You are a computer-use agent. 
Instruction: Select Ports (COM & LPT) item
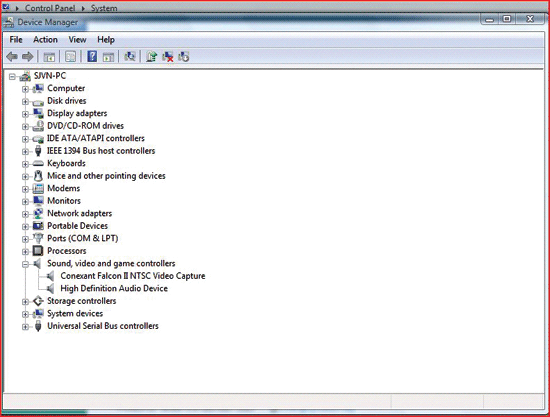pyautogui.click(x=82, y=238)
